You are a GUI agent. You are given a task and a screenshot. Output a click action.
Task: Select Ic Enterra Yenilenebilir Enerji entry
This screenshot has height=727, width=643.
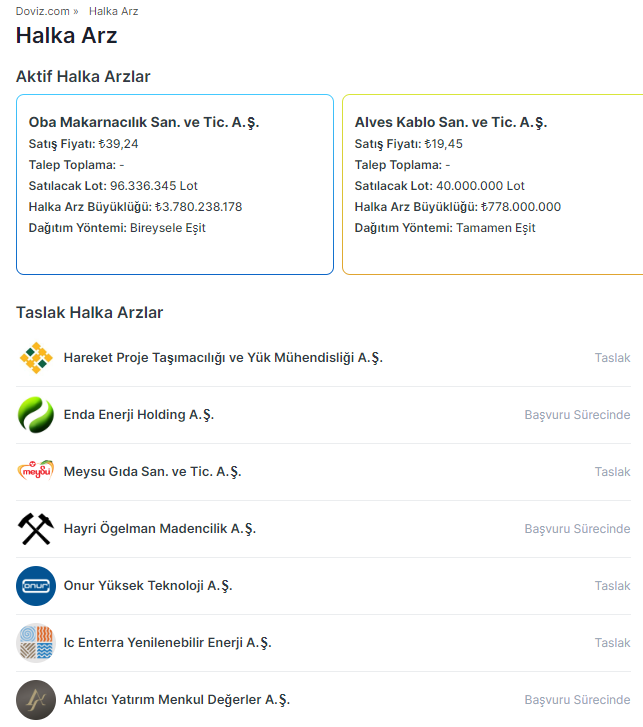(167, 643)
